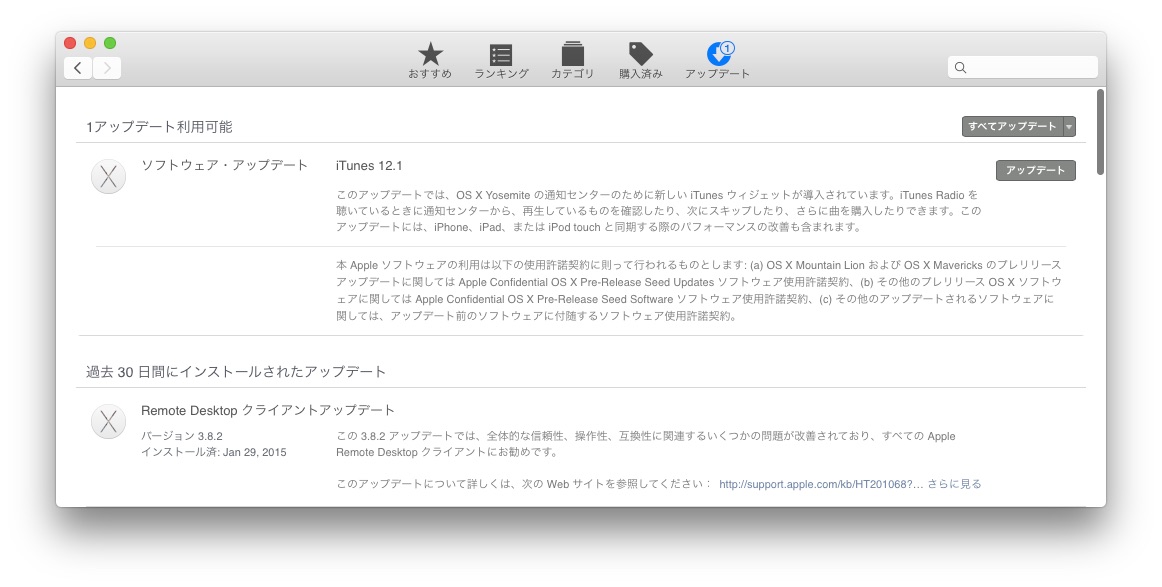Click the iTunes 12.1 title

pos(369,165)
